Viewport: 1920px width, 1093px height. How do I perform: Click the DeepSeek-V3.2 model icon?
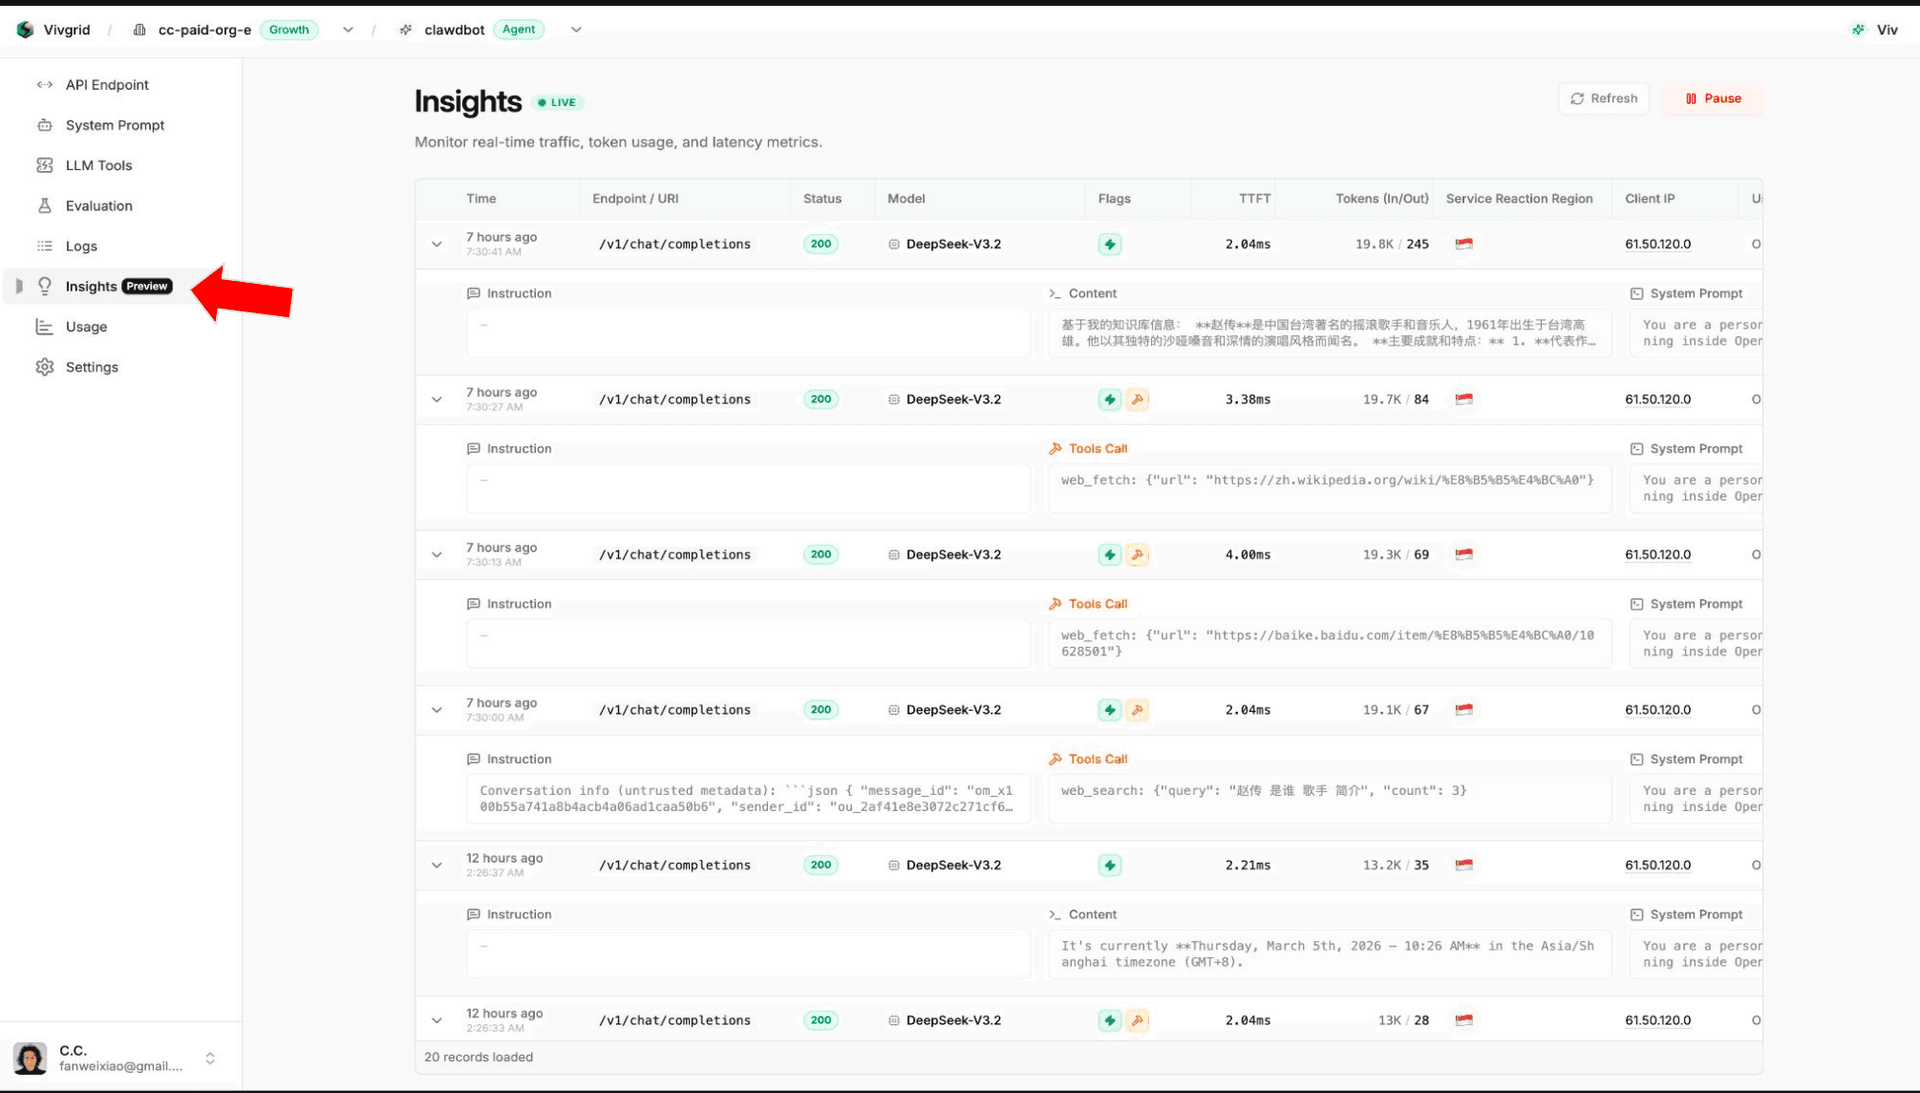893,243
